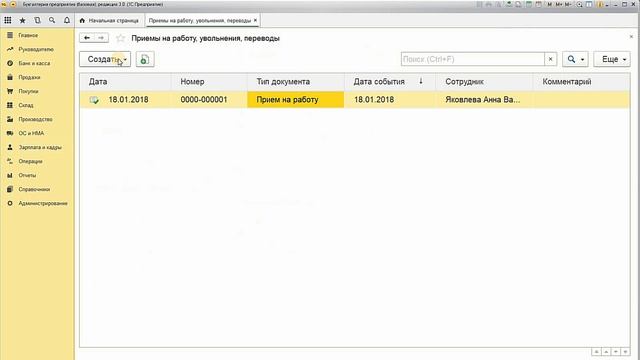This screenshot has width=640, height=360.
Task: Go forward using the right arrow
Action: (x=101, y=38)
